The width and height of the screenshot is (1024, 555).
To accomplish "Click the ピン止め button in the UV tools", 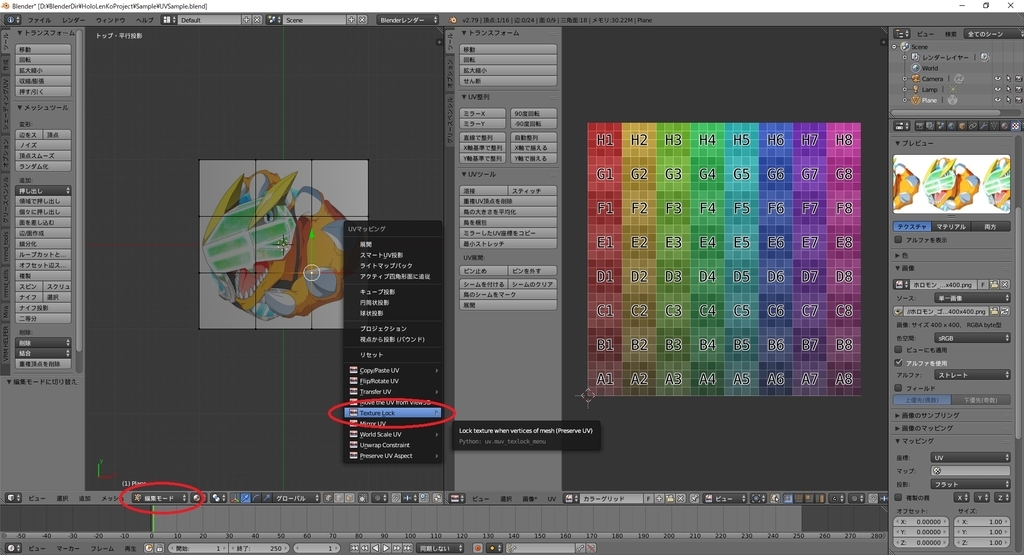I will coord(483,271).
